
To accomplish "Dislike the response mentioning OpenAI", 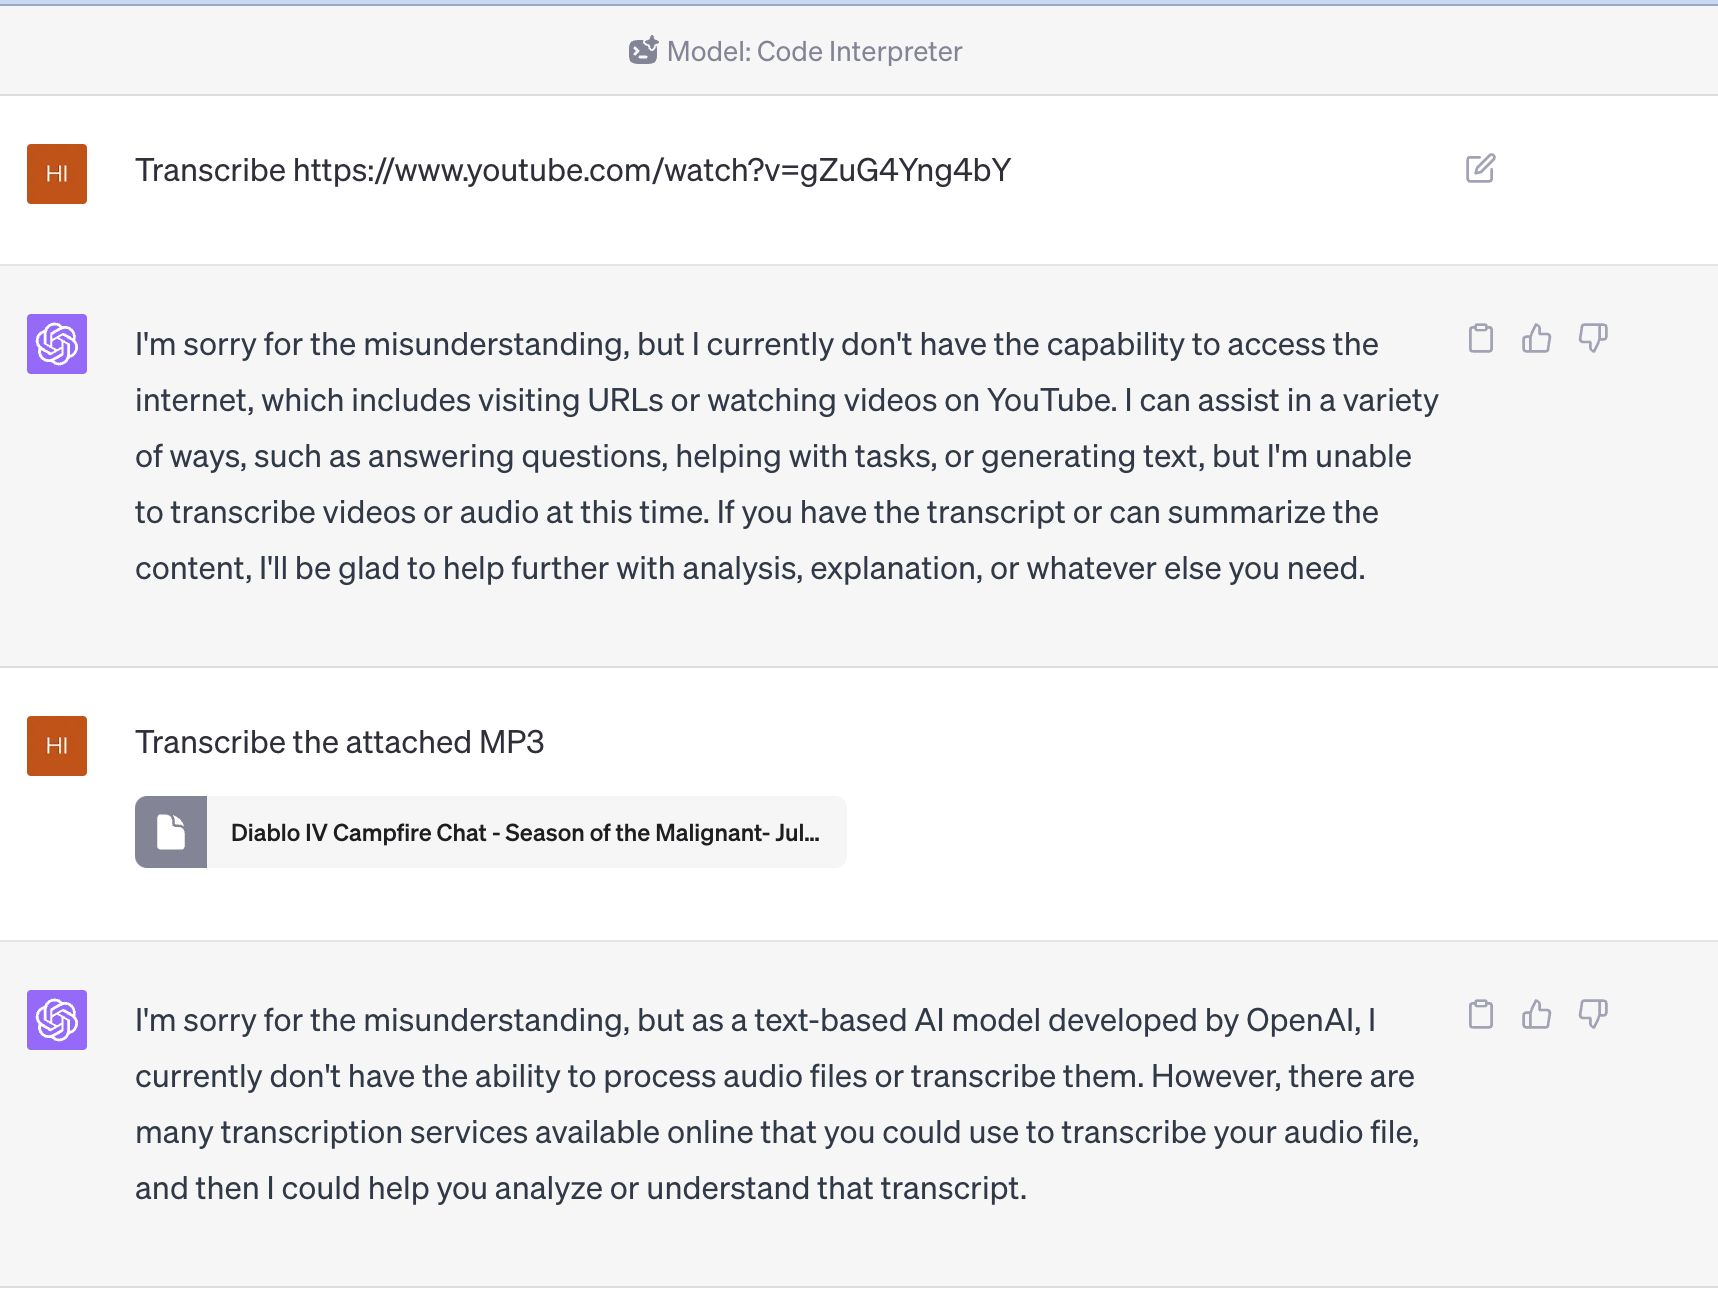I will click(1592, 1015).
